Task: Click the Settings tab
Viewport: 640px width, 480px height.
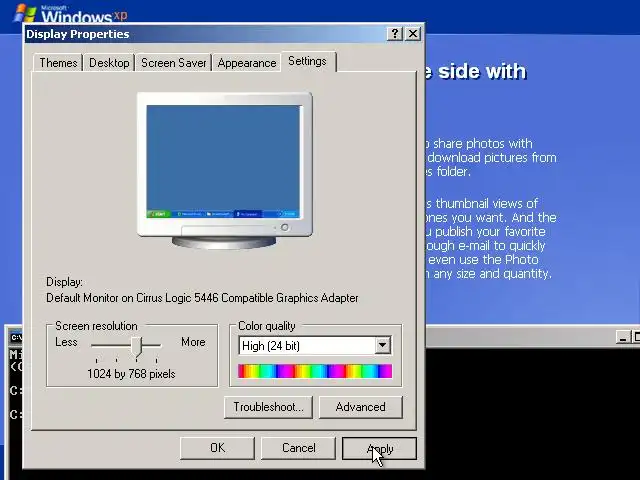Action: pos(307,61)
